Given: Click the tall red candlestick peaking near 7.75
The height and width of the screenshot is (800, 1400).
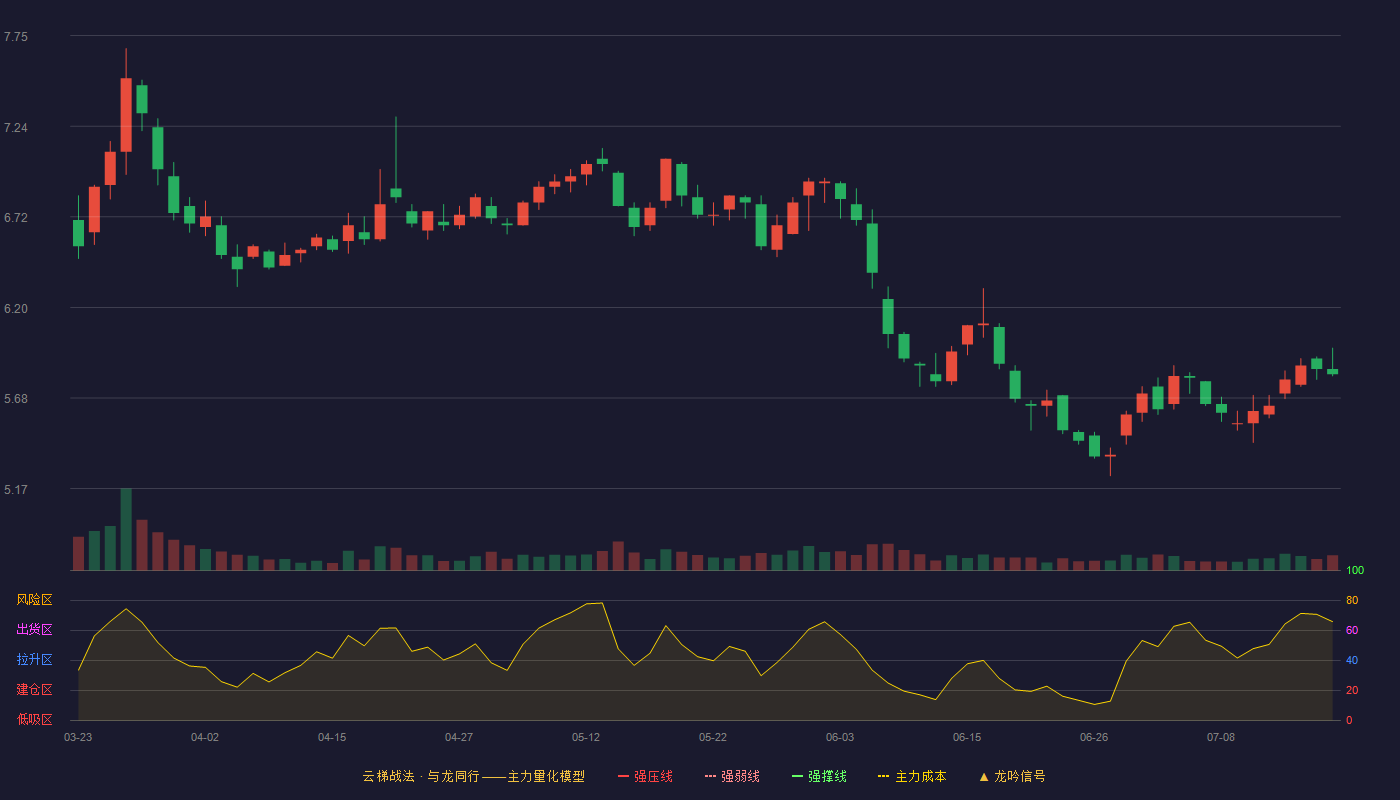Looking at the screenshot, I should [x=126, y=114].
